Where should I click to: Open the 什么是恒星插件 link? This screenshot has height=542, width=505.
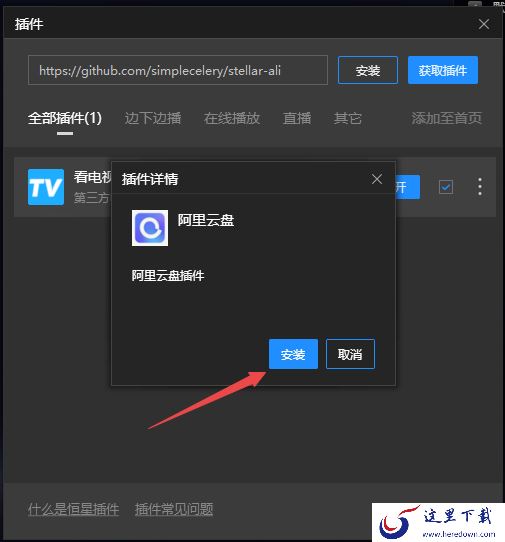[73, 510]
